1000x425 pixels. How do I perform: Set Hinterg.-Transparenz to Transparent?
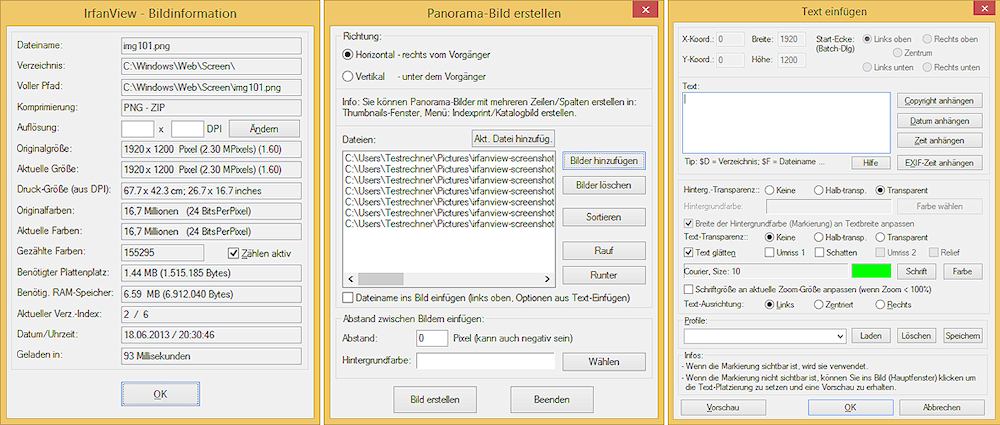(x=881, y=190)
